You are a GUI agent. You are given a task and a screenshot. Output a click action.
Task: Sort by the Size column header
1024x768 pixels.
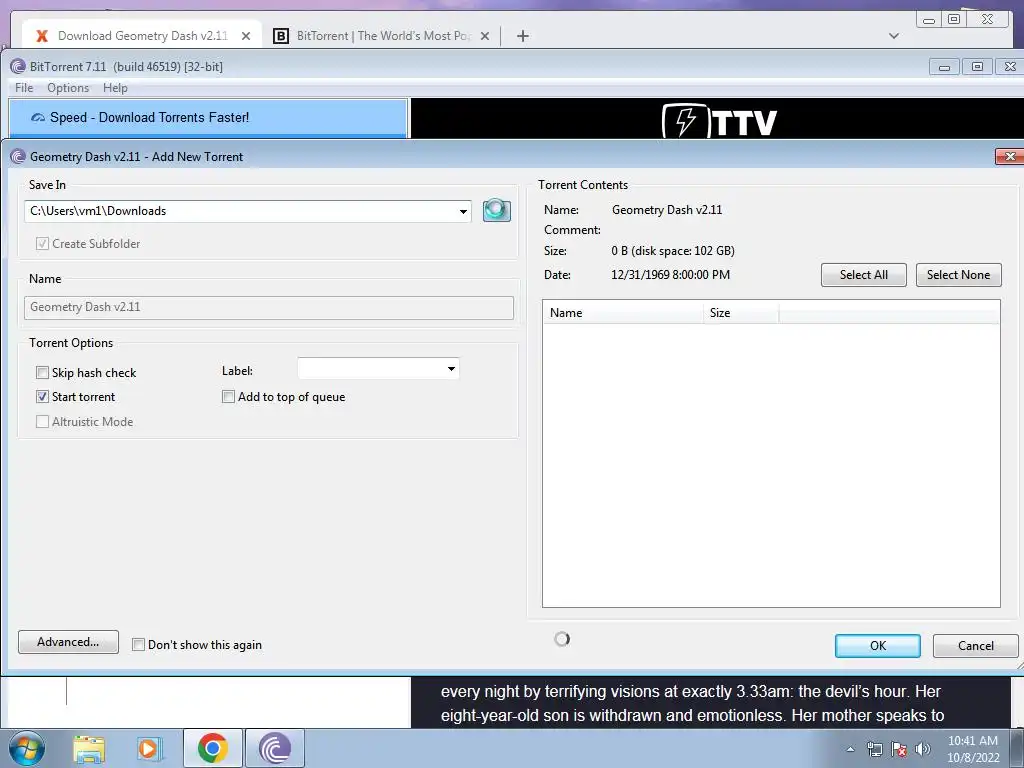coord(741,313)
